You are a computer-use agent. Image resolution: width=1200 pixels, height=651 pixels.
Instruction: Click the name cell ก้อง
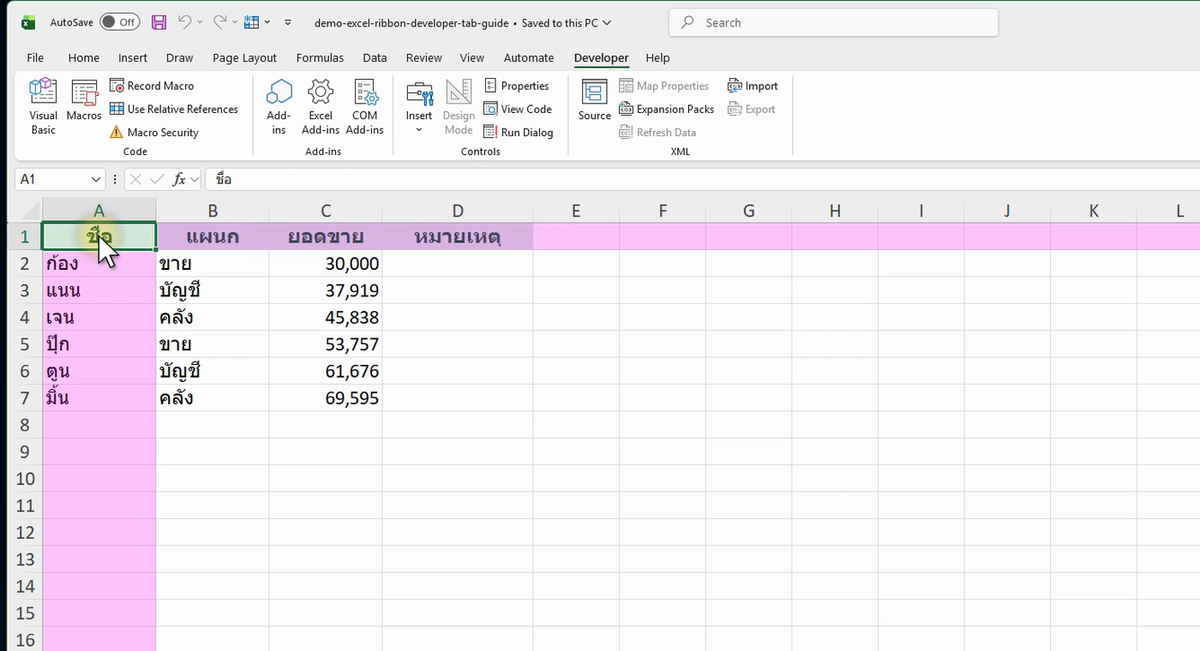99,264
